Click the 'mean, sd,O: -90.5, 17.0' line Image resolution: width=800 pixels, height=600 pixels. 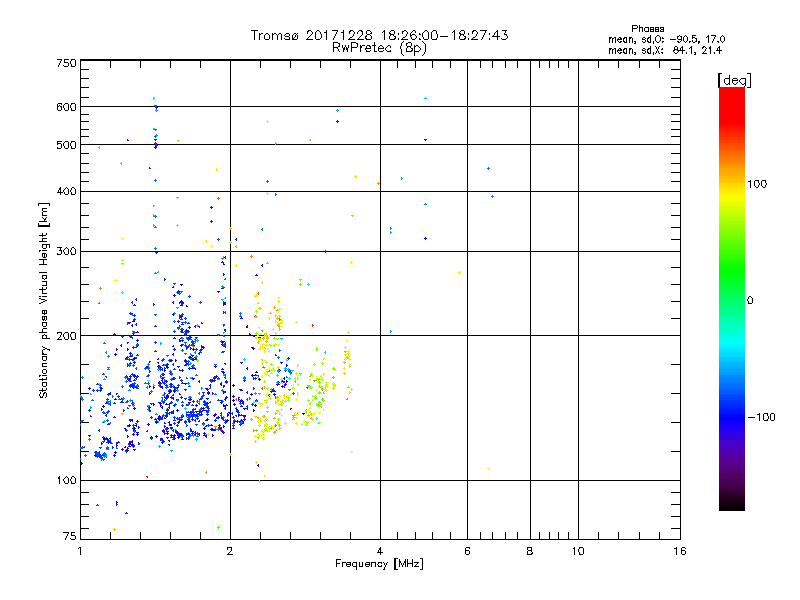point(666,39)
